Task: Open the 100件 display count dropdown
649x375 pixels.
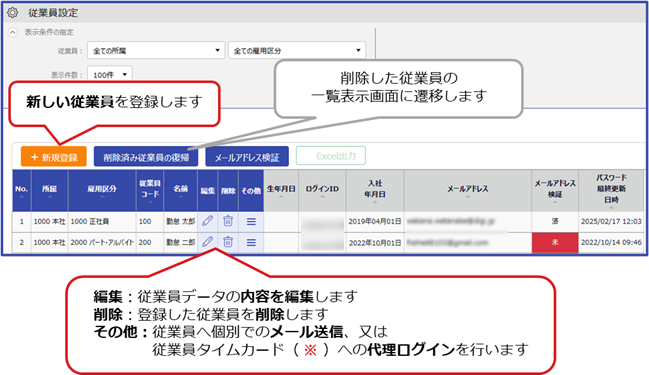Action: click(x=110, y=75)
